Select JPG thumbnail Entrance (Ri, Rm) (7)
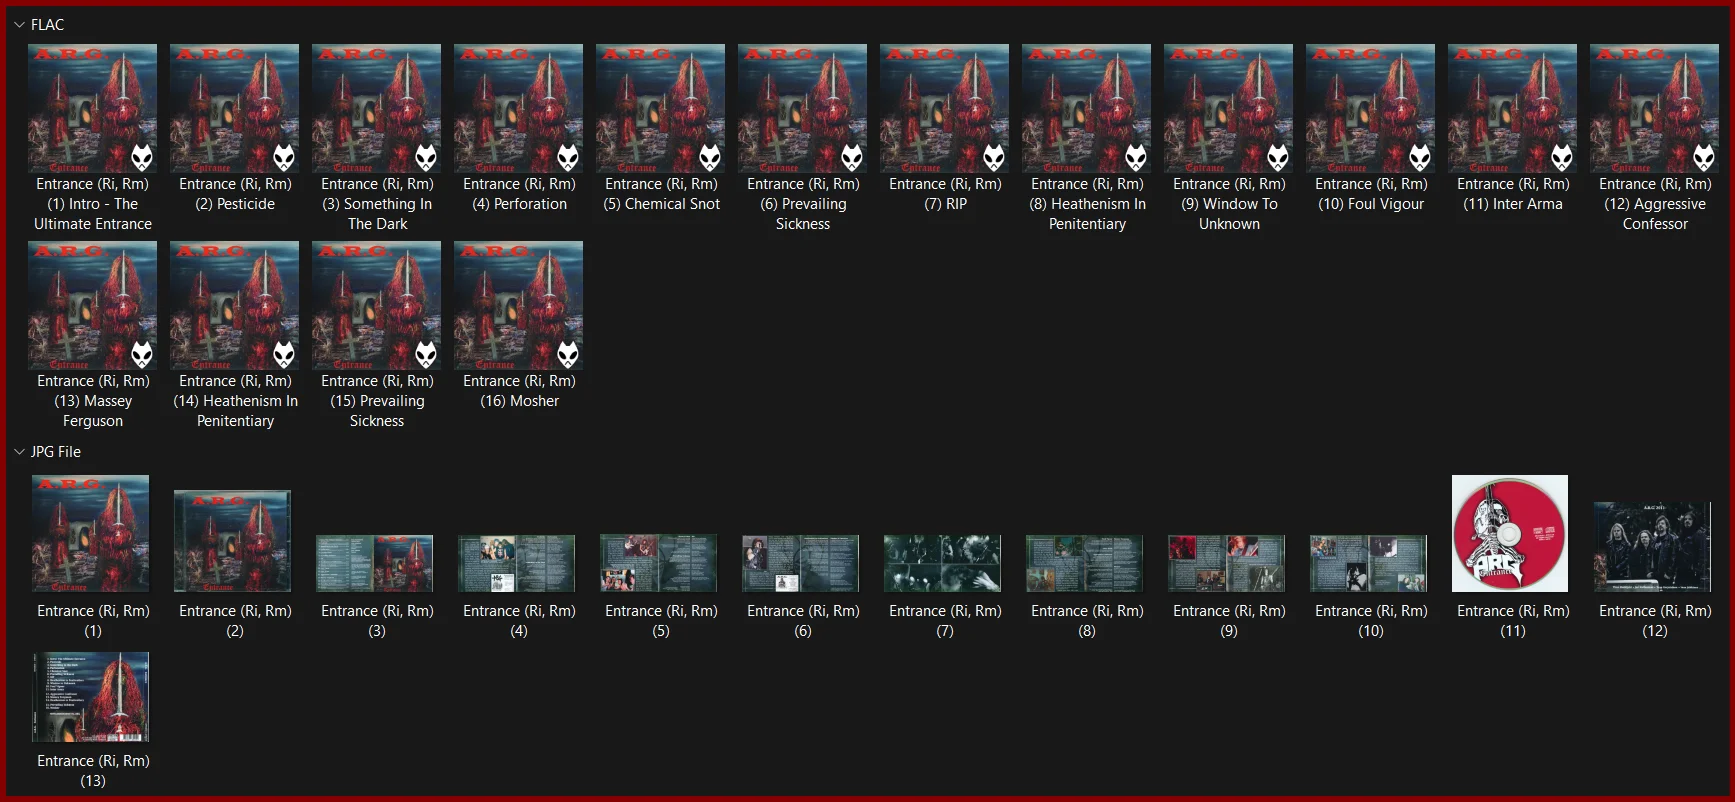Image resolution: width=1735 pixels, height=802 pixels. click(x=943, y=563)
